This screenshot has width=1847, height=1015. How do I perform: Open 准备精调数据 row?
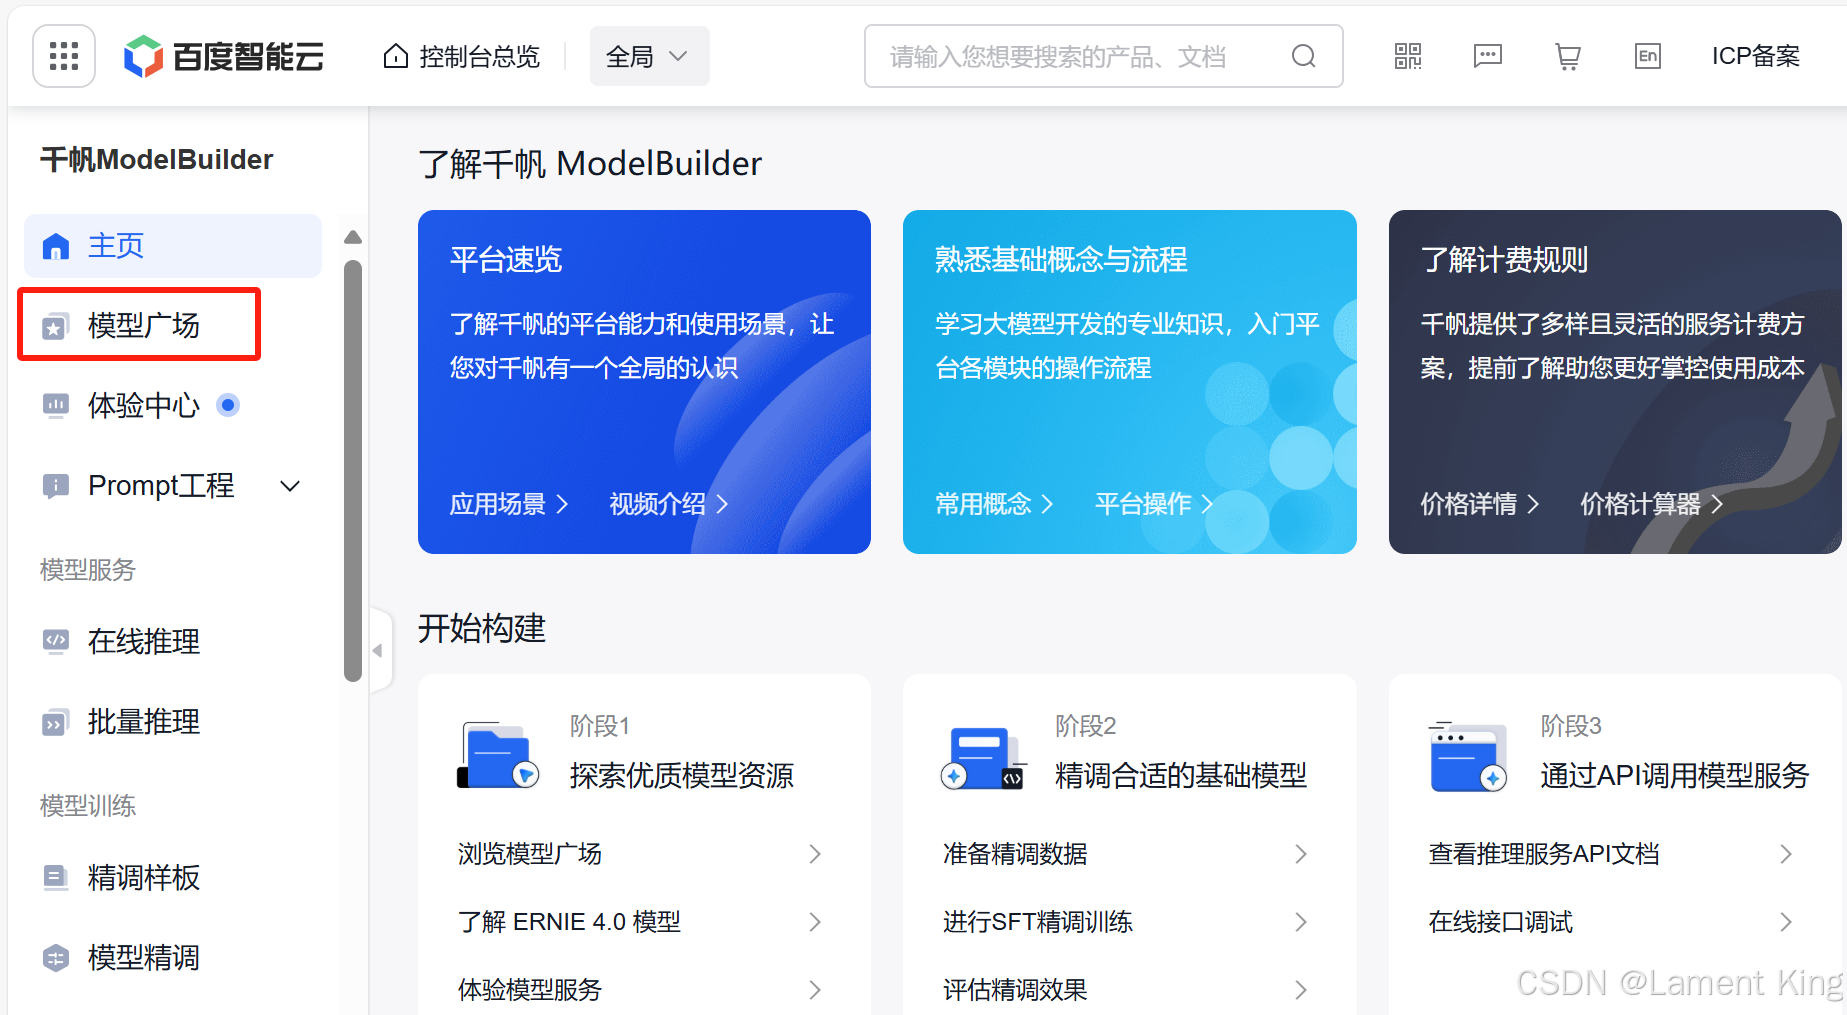click(x=1126, y=853)
